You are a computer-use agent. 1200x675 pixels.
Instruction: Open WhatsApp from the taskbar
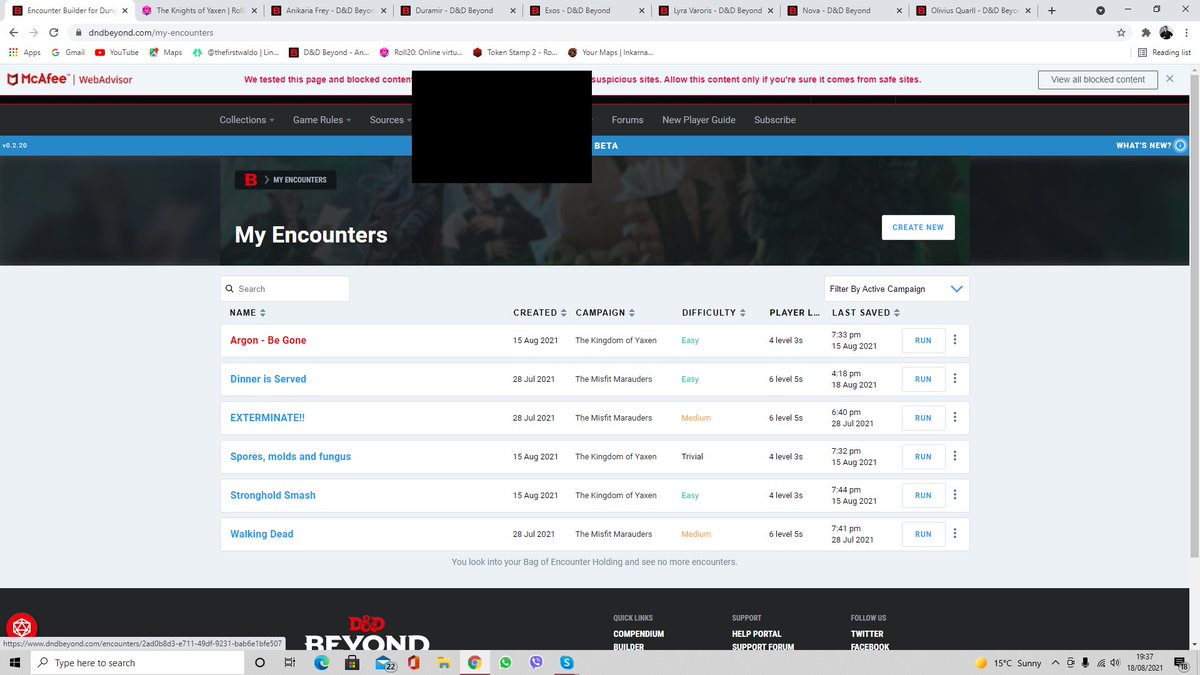(x=505, y=662)
